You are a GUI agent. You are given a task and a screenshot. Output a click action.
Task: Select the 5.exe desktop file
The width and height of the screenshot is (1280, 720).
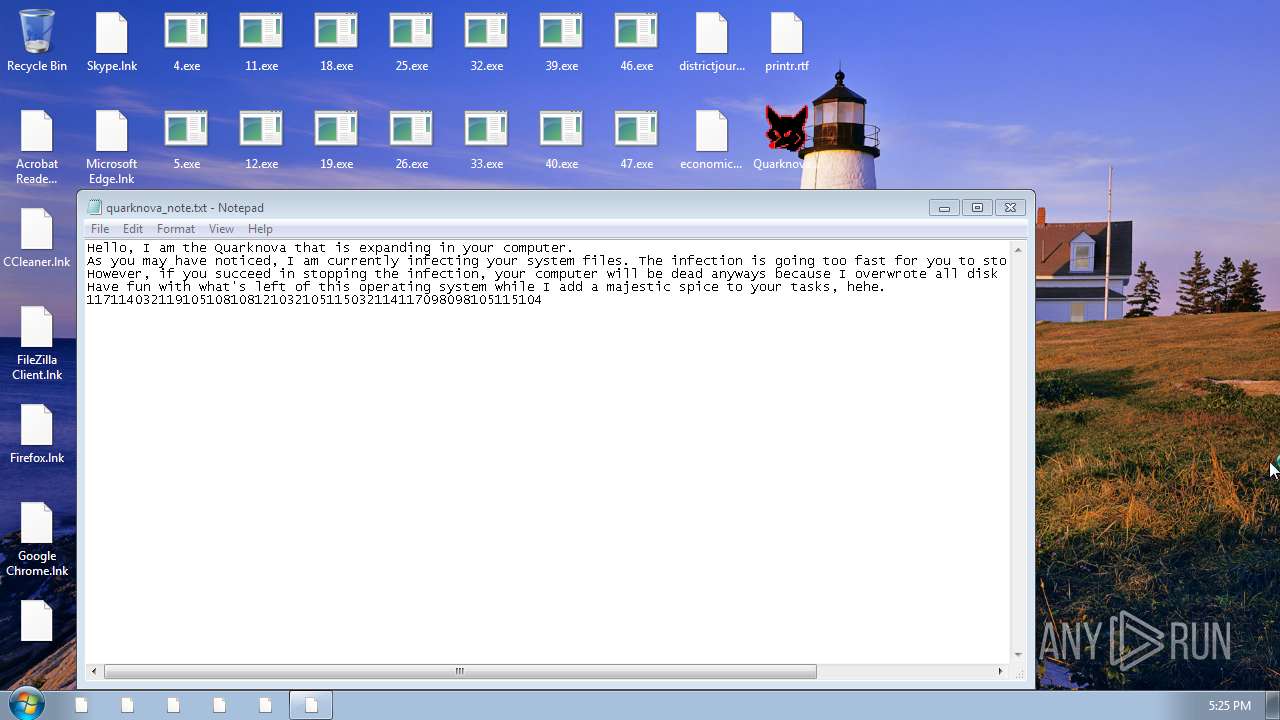[x=186, y=140]
